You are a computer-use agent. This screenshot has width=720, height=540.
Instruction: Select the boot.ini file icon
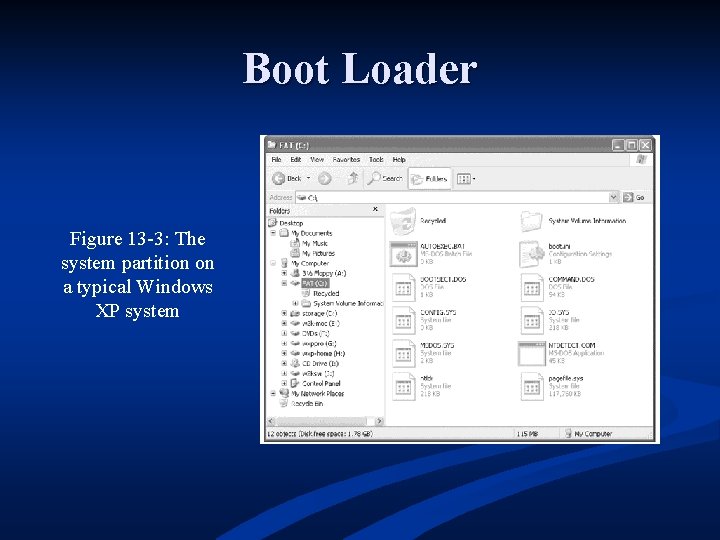(531, 254)
